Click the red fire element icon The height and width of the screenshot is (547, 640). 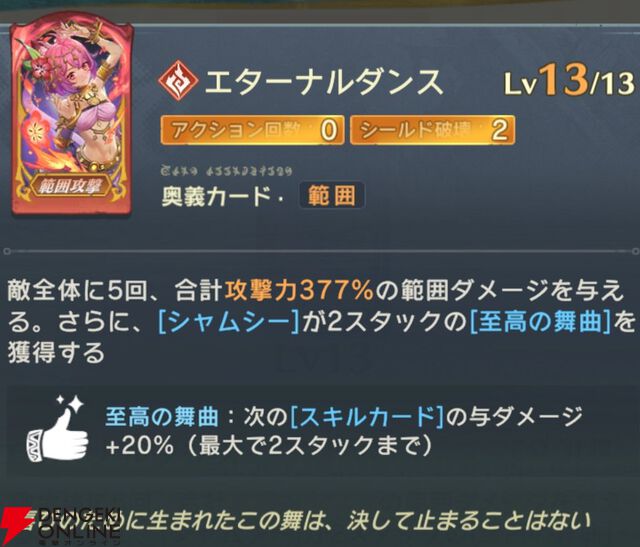coord(178,81)
